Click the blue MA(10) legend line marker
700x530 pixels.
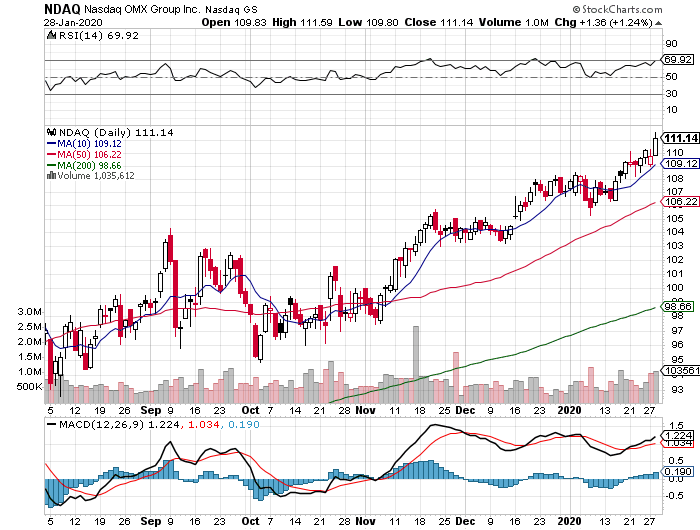click(x=52, y=143)
